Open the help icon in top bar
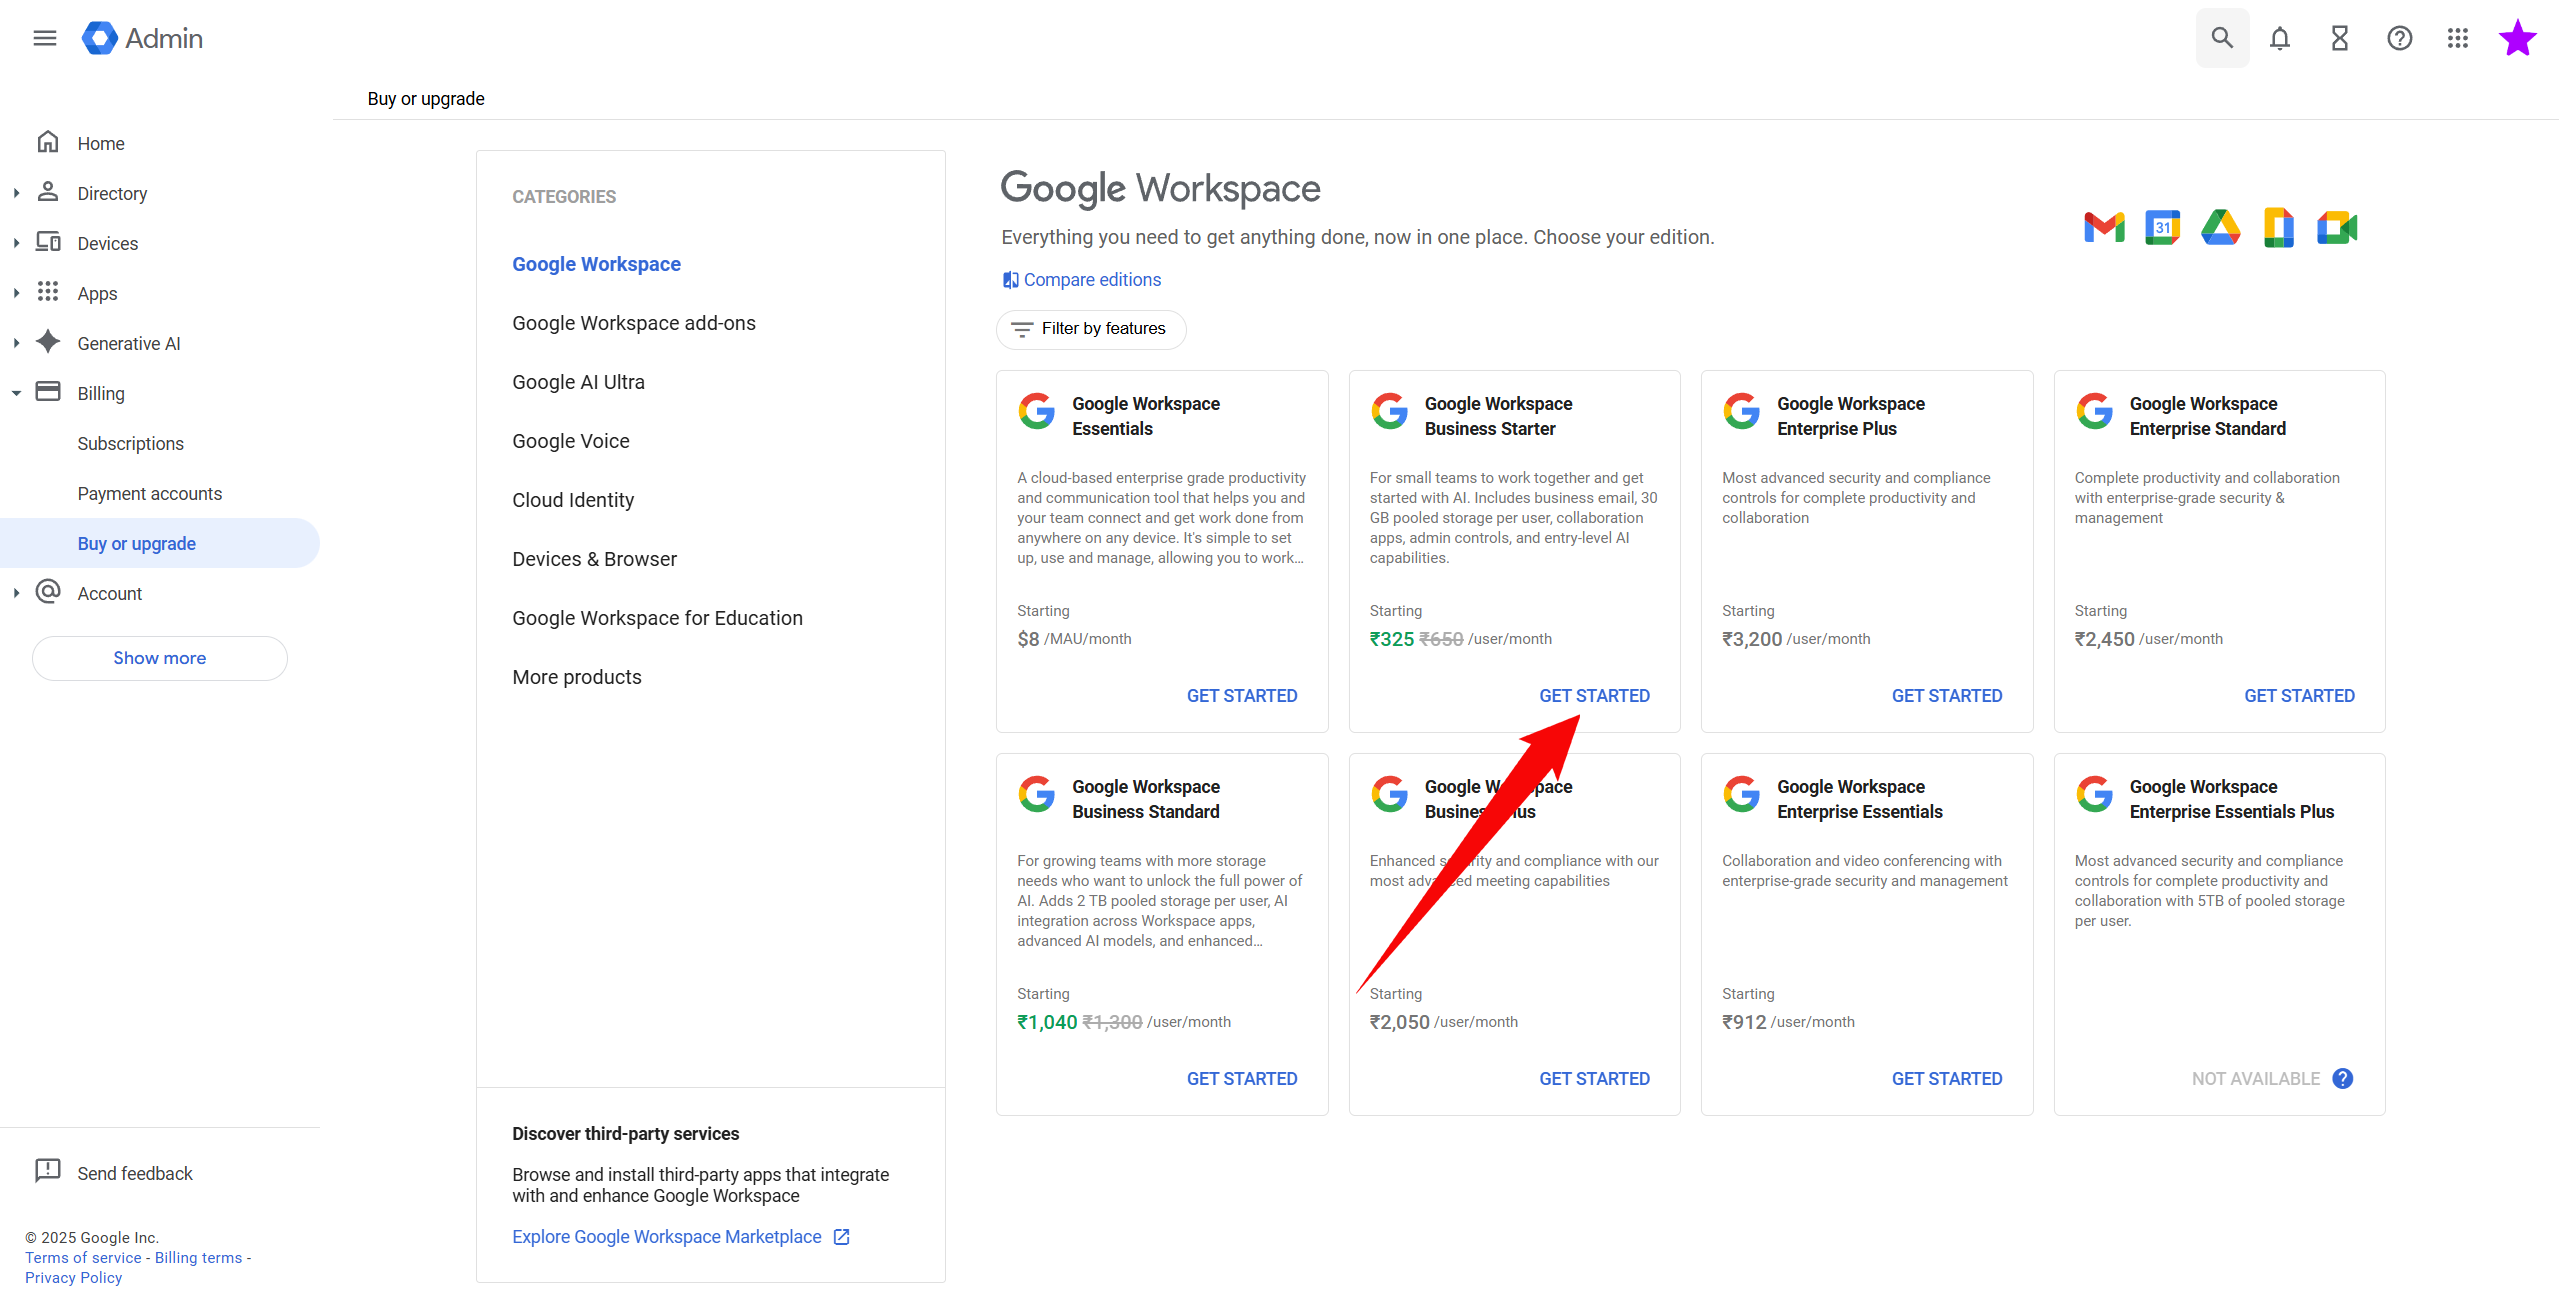The image size is (2559, 1300). tap(2399, 37)
